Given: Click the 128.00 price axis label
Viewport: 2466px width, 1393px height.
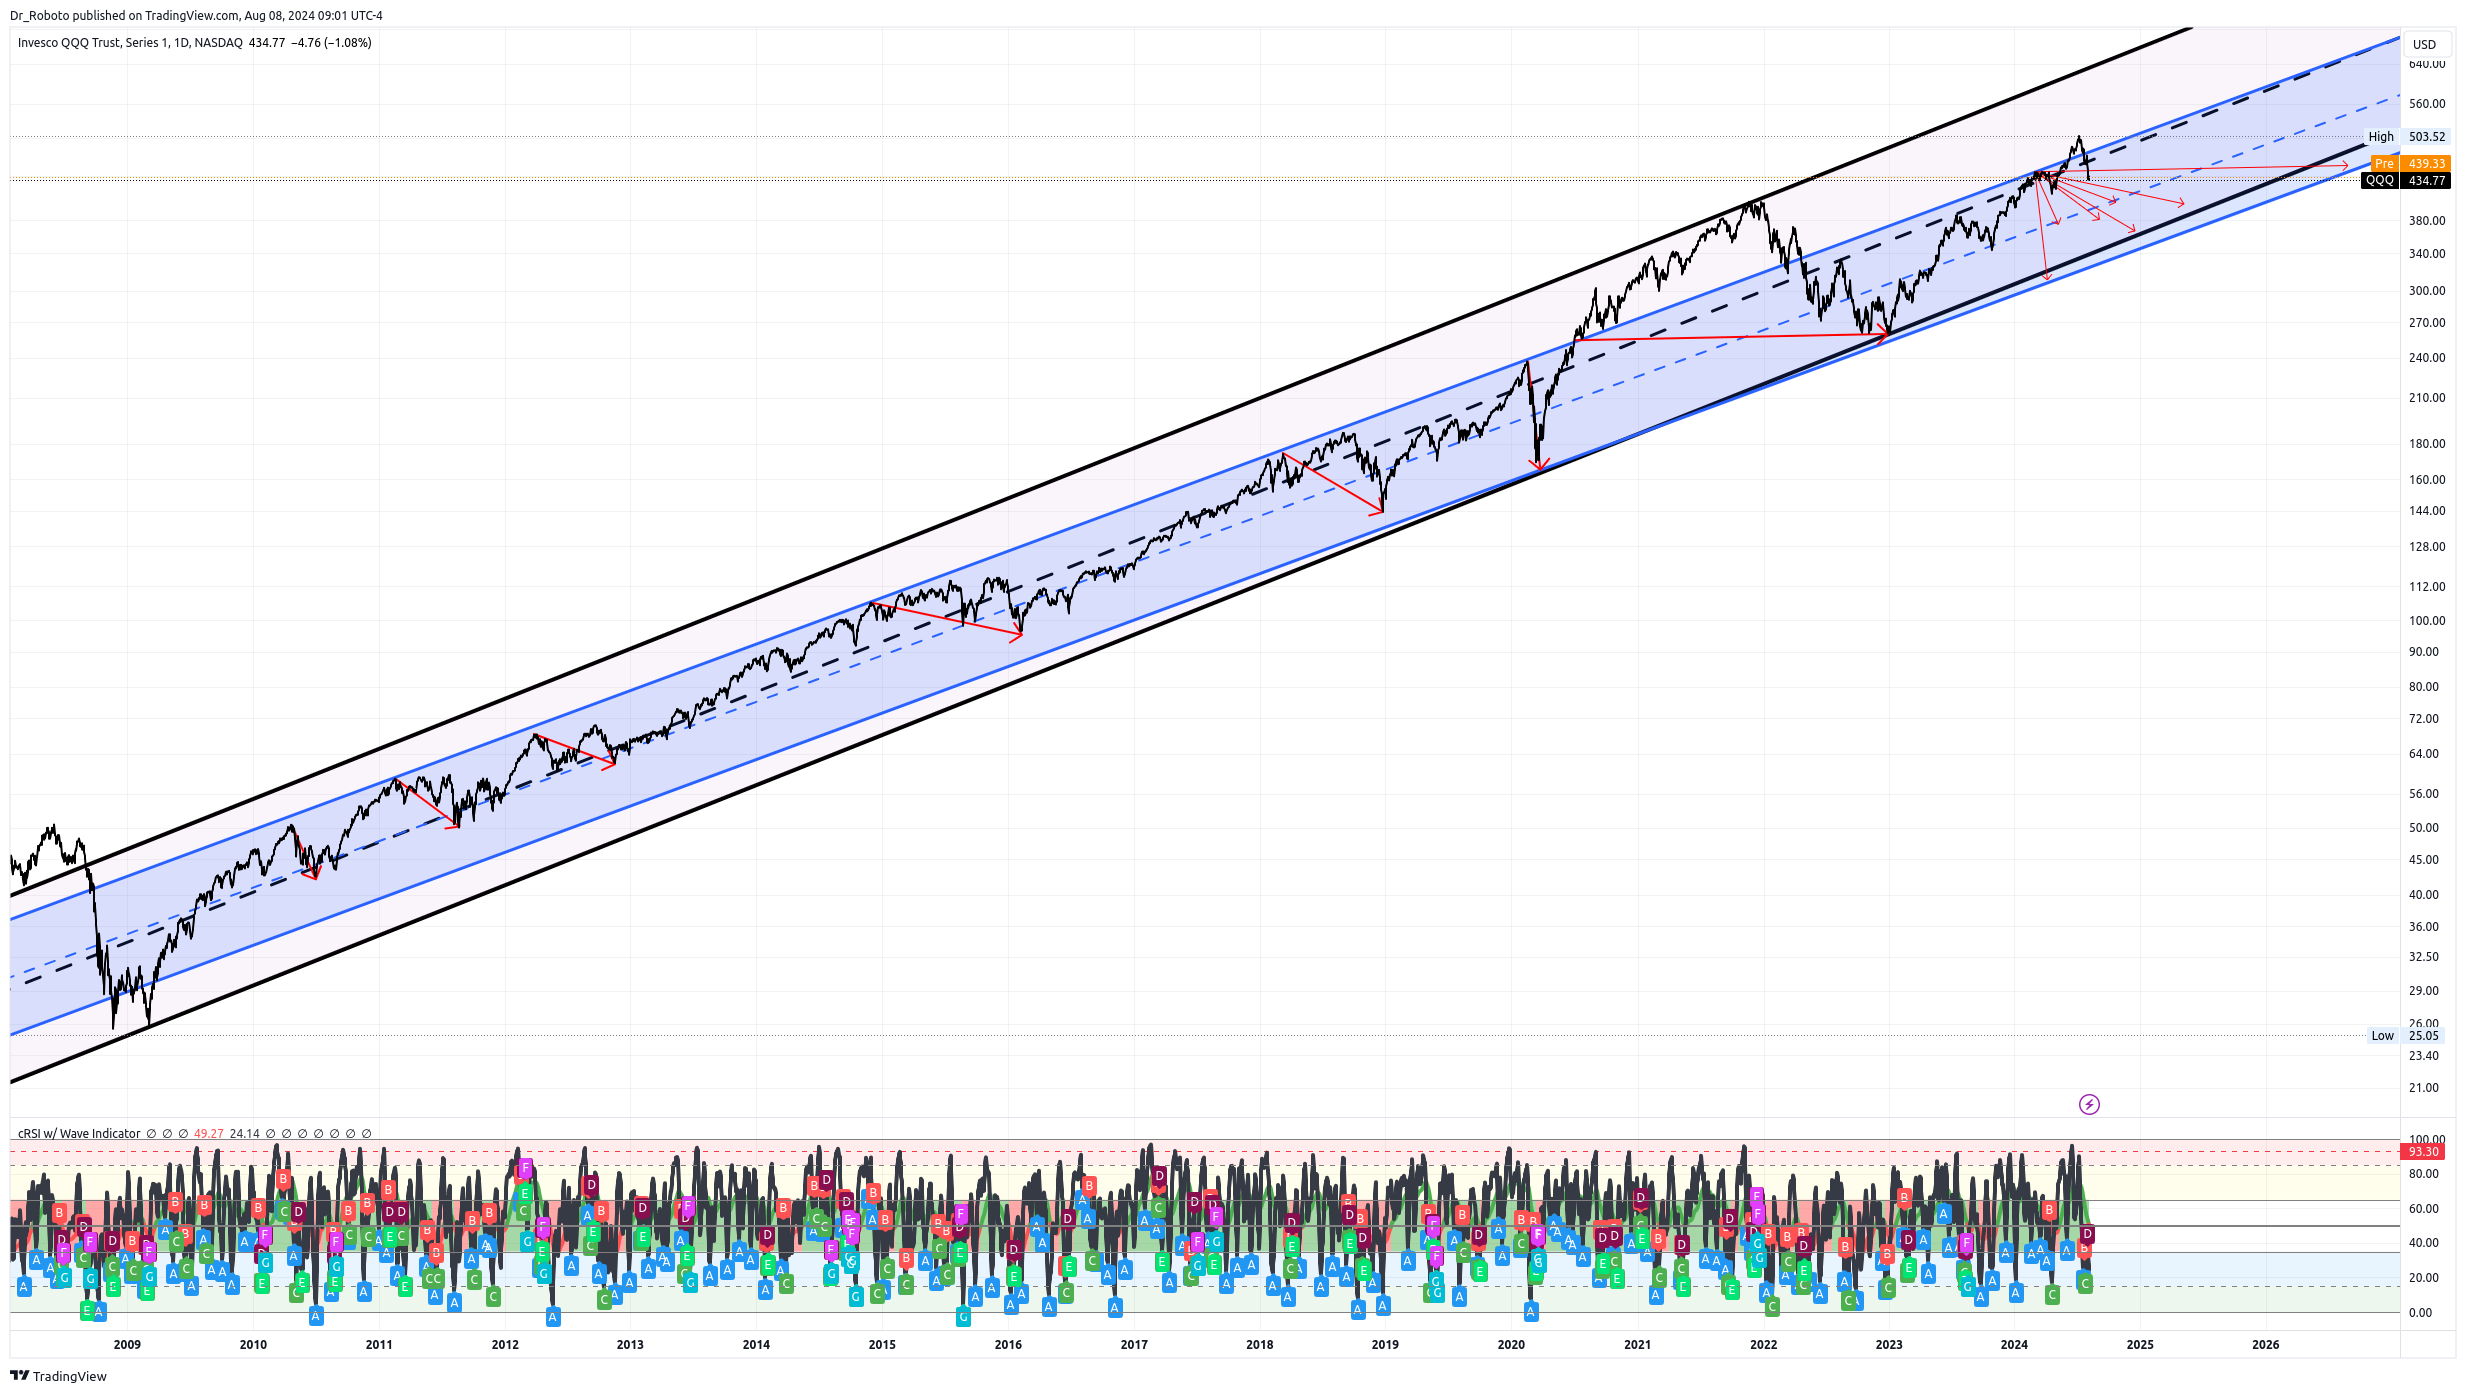Looking at the screenshot, I should coord(2427,546).
